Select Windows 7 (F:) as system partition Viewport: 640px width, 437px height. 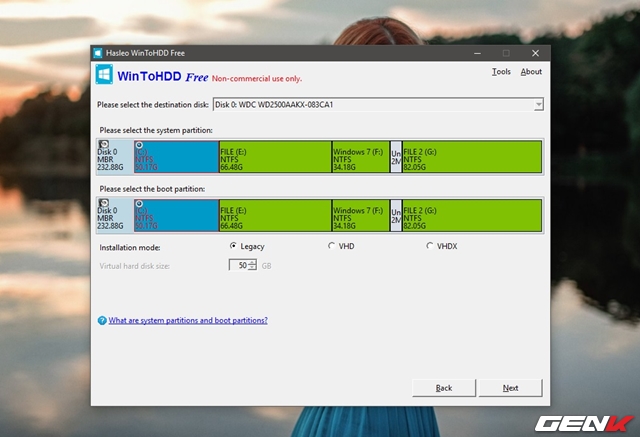pyautogui.click(x=361, y=157)
